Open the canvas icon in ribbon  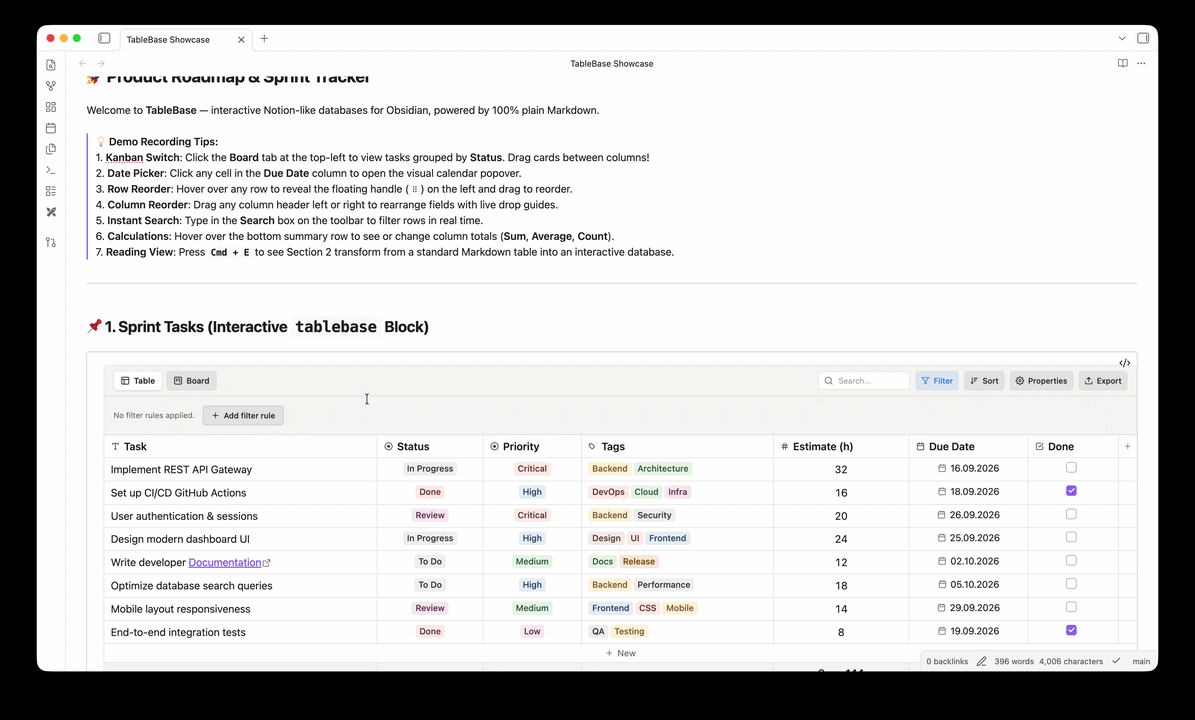pyautogui.click(x=51, y=107)
